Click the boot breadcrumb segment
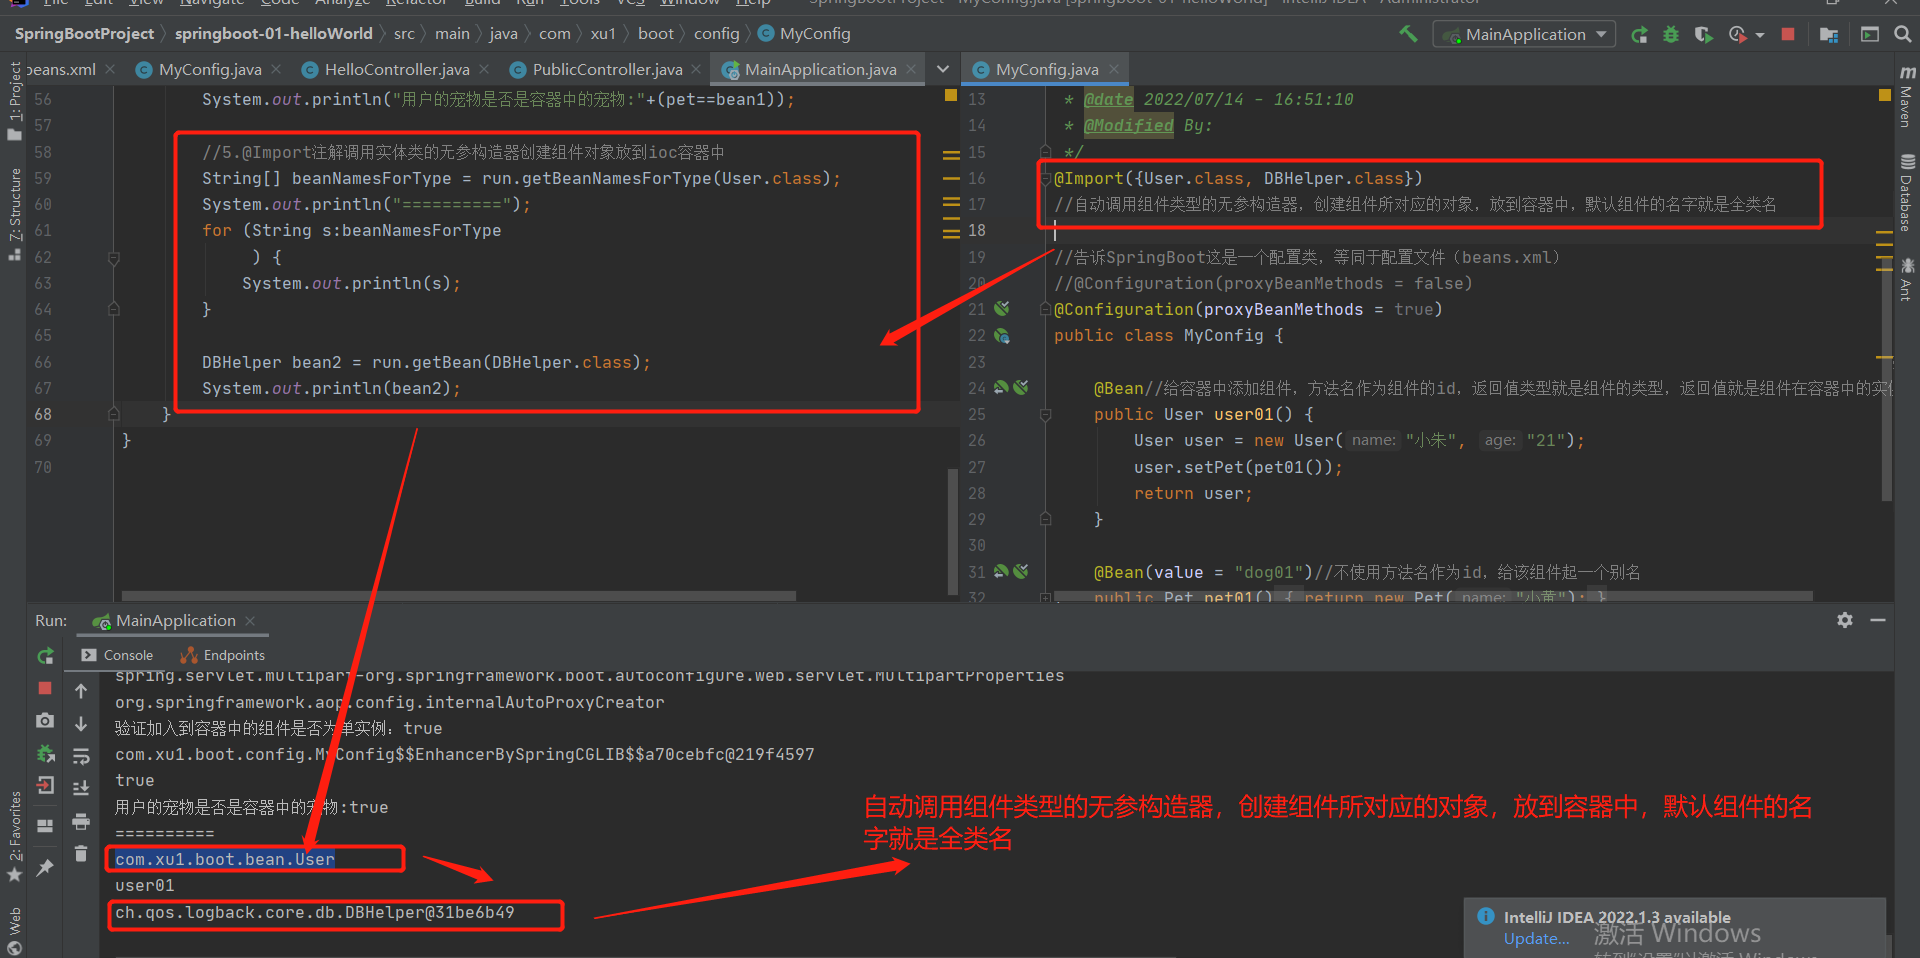The height and width of the screenshot is (958, 1920). (656, 34)
